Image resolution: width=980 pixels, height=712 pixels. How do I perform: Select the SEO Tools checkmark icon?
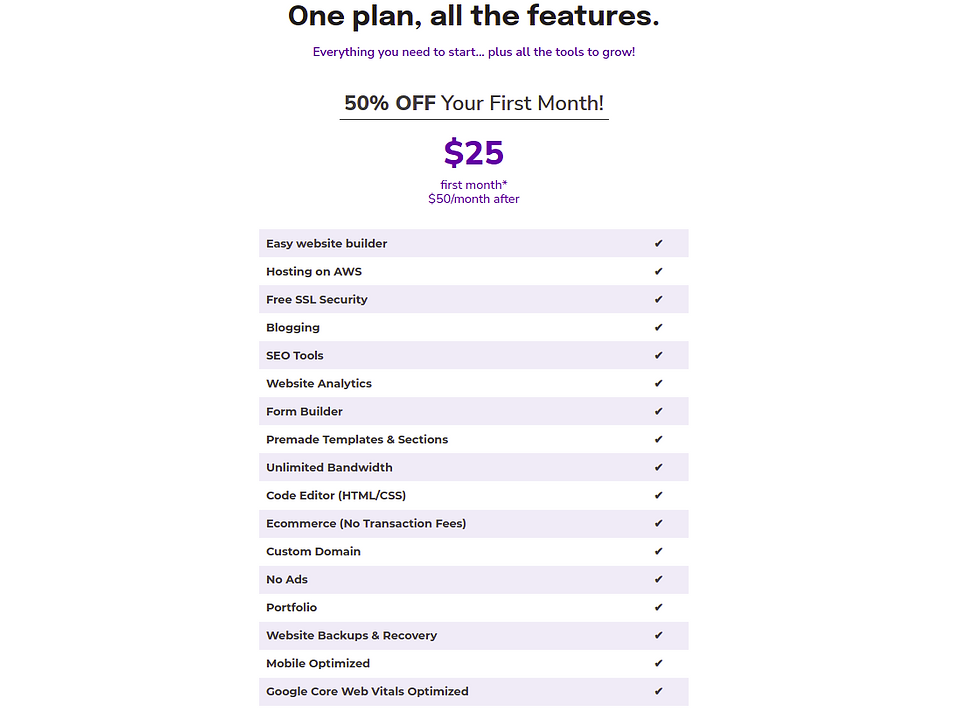pyautogui.click(x=658, y=356)
